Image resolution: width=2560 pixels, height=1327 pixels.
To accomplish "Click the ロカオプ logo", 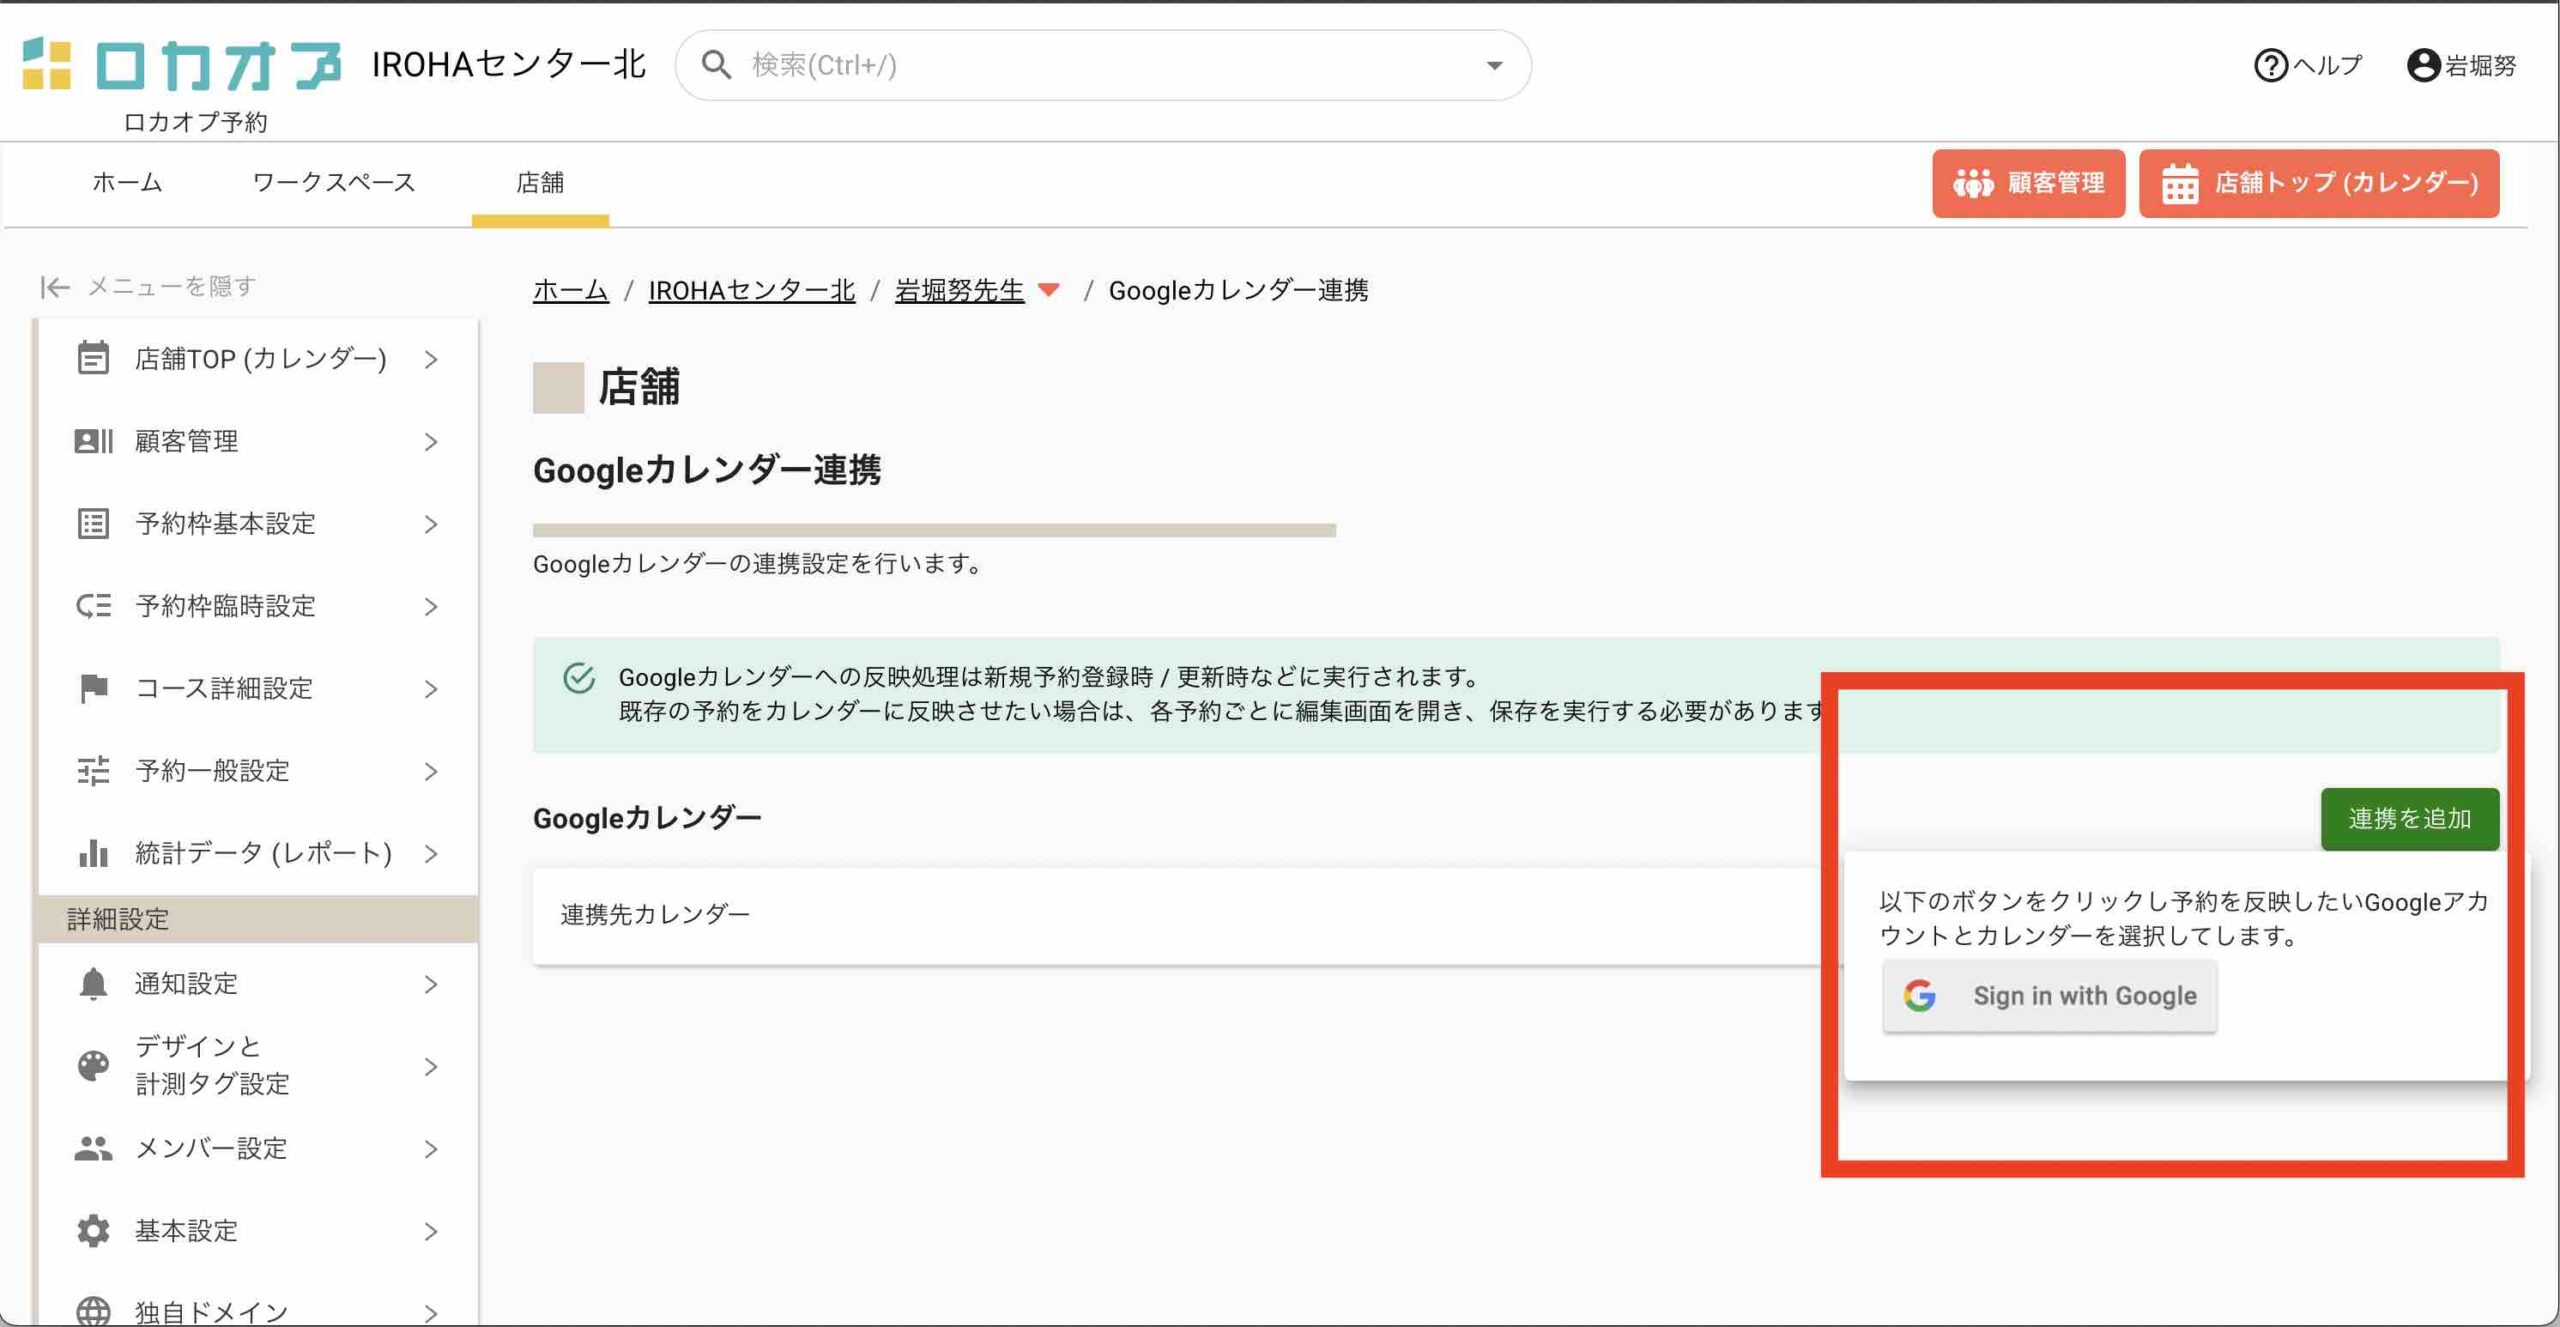I will (x=182, y=66).
